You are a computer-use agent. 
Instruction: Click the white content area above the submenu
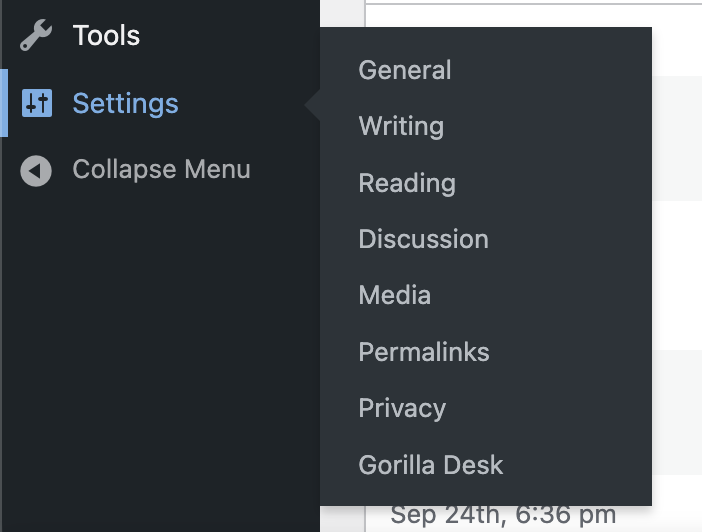pyautogui.click(x=530, y=12)
